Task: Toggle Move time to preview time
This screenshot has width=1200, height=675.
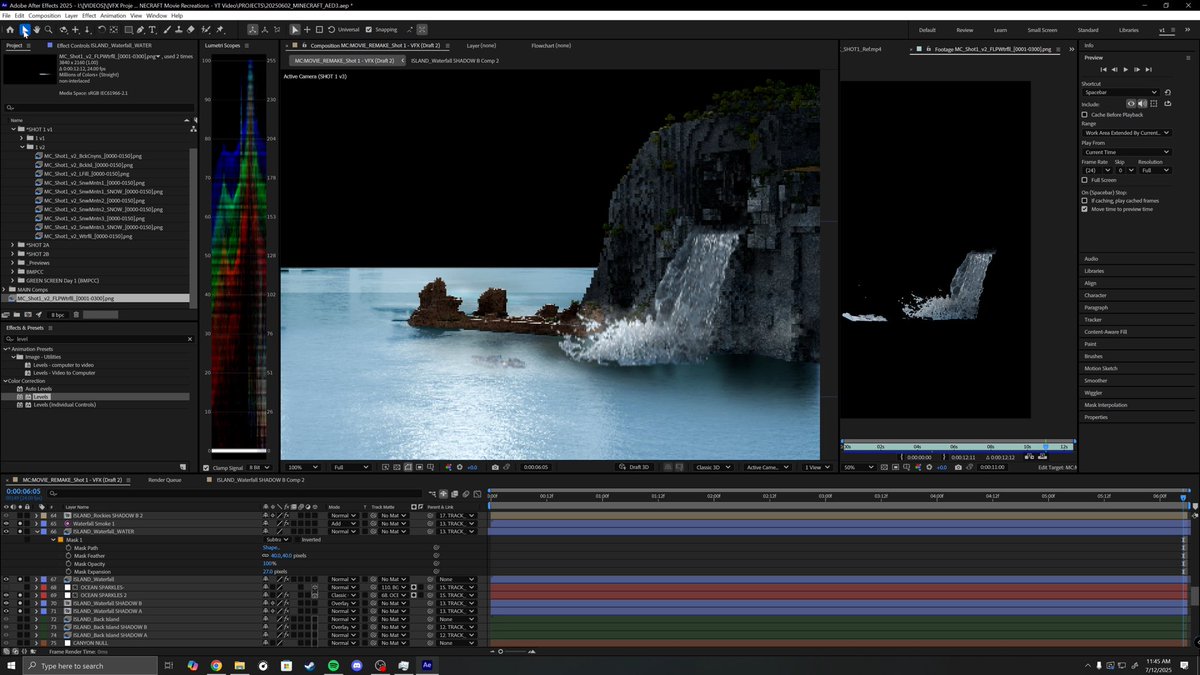Action: 1085,209
